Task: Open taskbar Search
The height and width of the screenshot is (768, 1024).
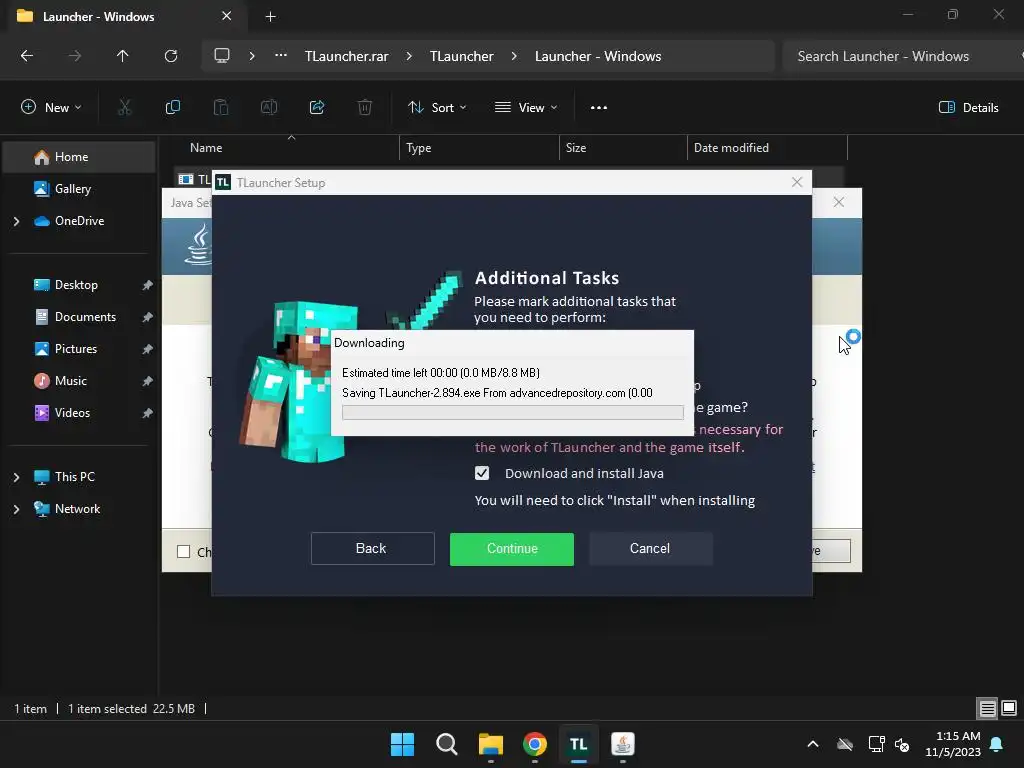Action: [x=447, y=744]
